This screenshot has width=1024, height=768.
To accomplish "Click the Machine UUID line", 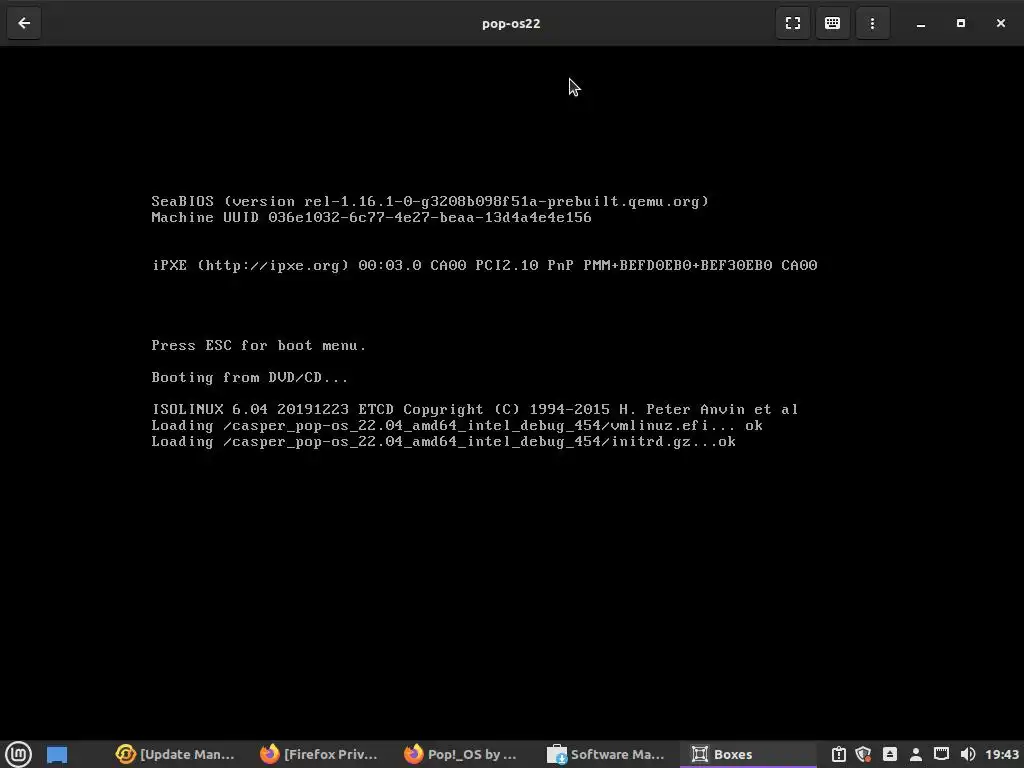I will tap(371, 217).
